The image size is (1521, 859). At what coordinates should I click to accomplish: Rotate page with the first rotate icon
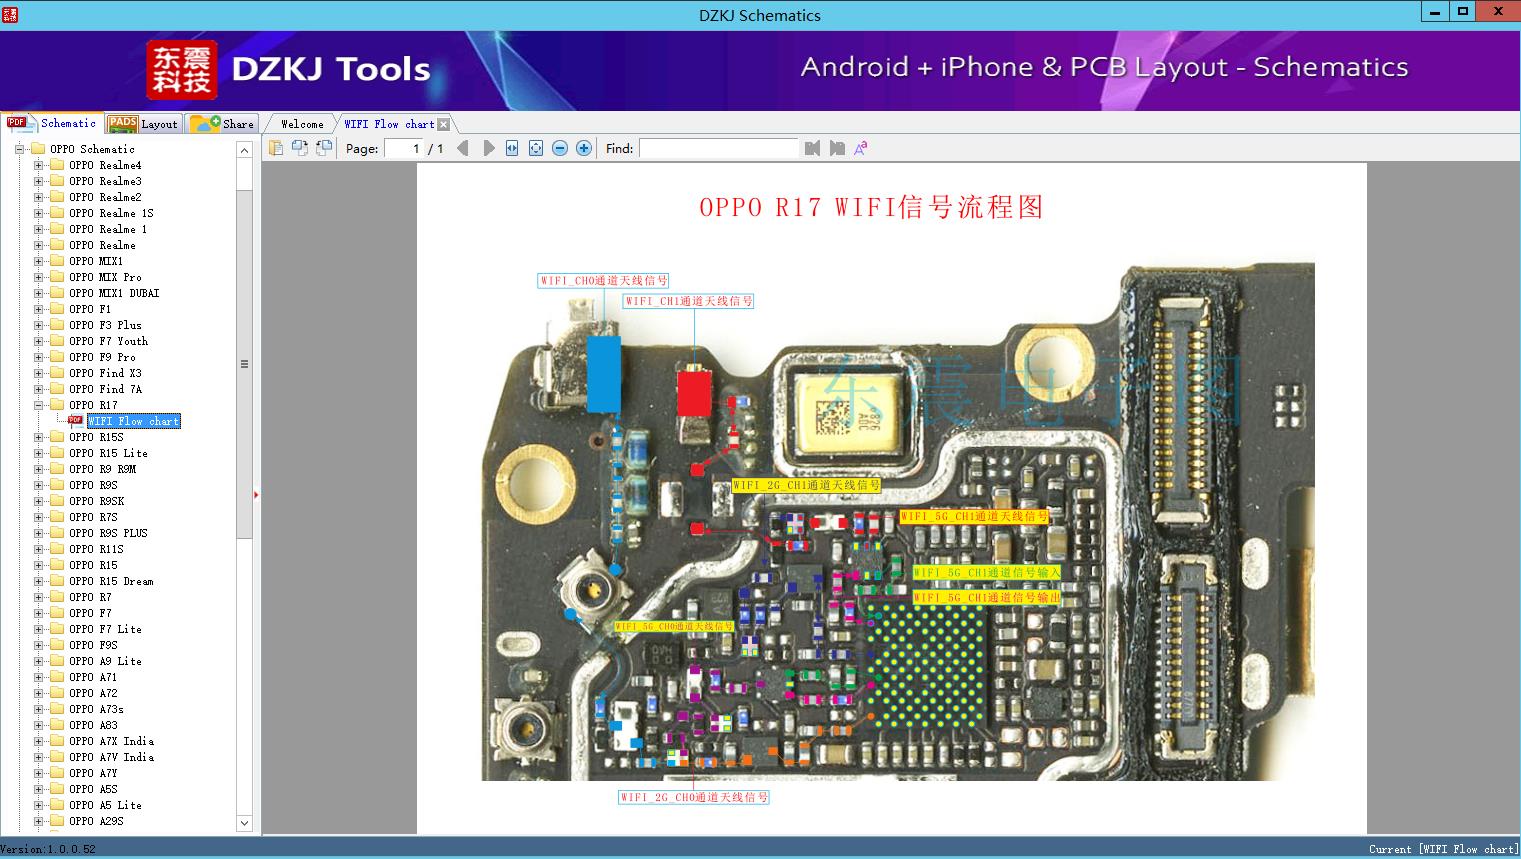300,148
